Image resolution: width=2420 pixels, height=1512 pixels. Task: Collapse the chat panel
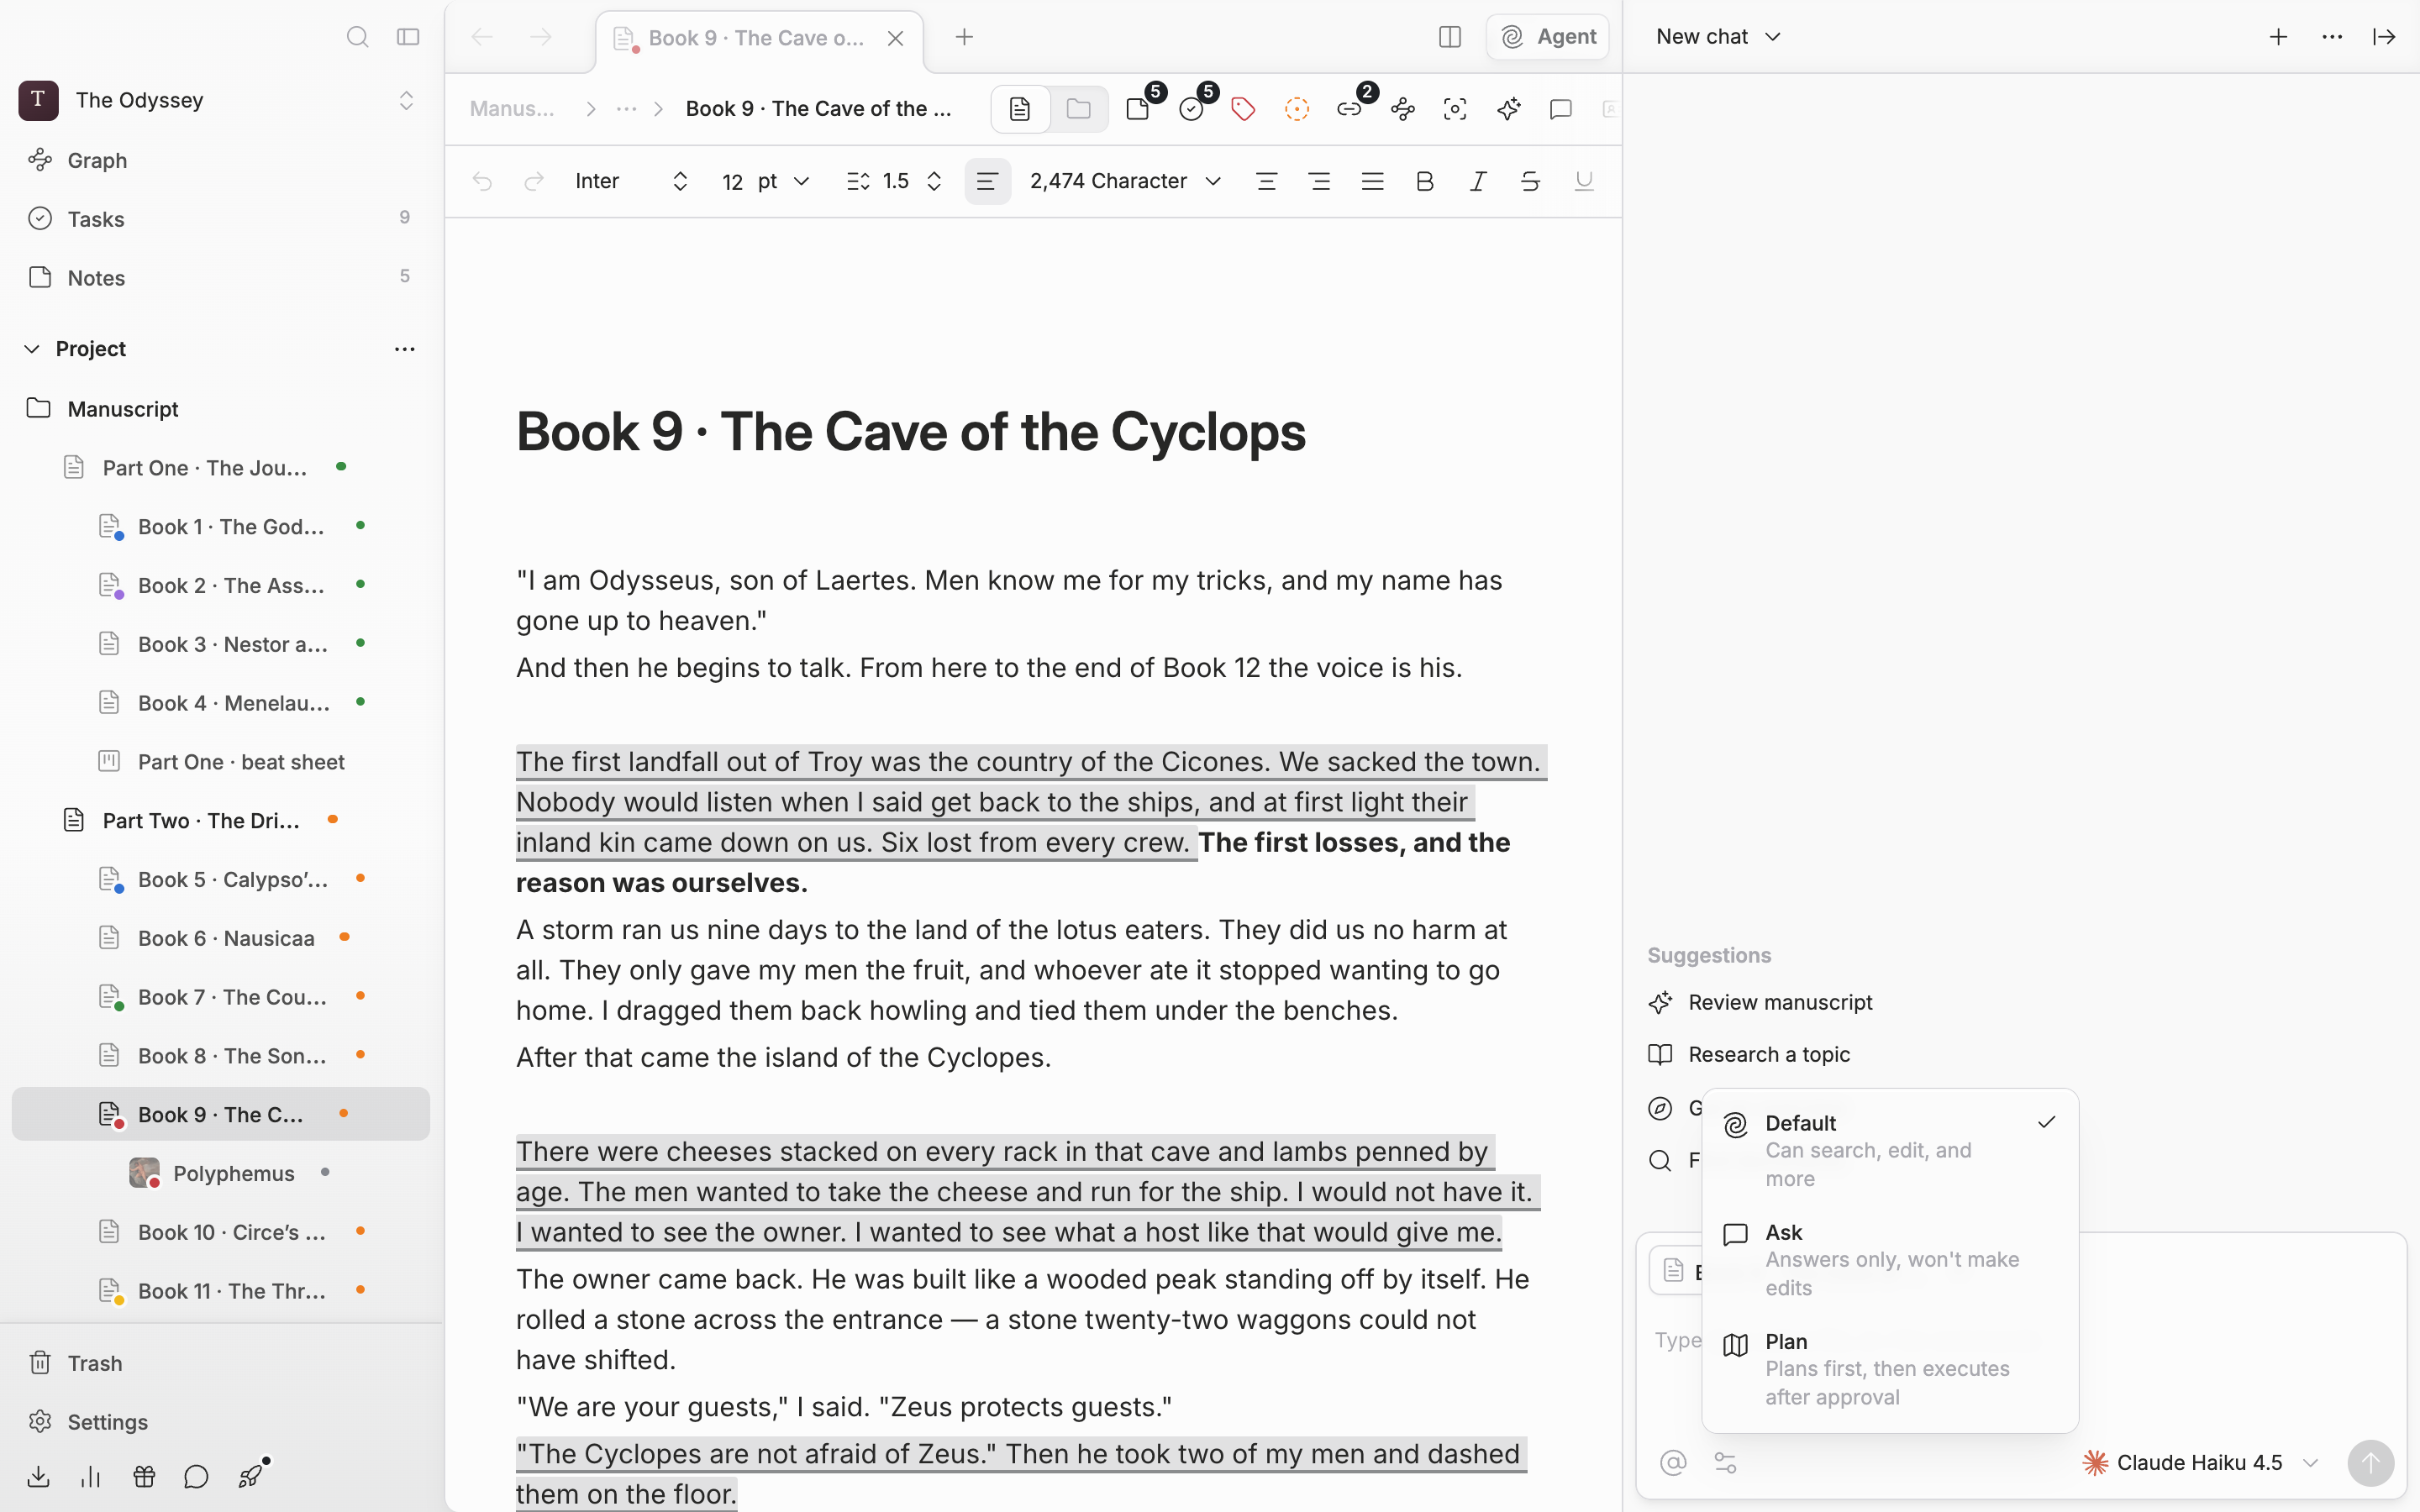2384,37
